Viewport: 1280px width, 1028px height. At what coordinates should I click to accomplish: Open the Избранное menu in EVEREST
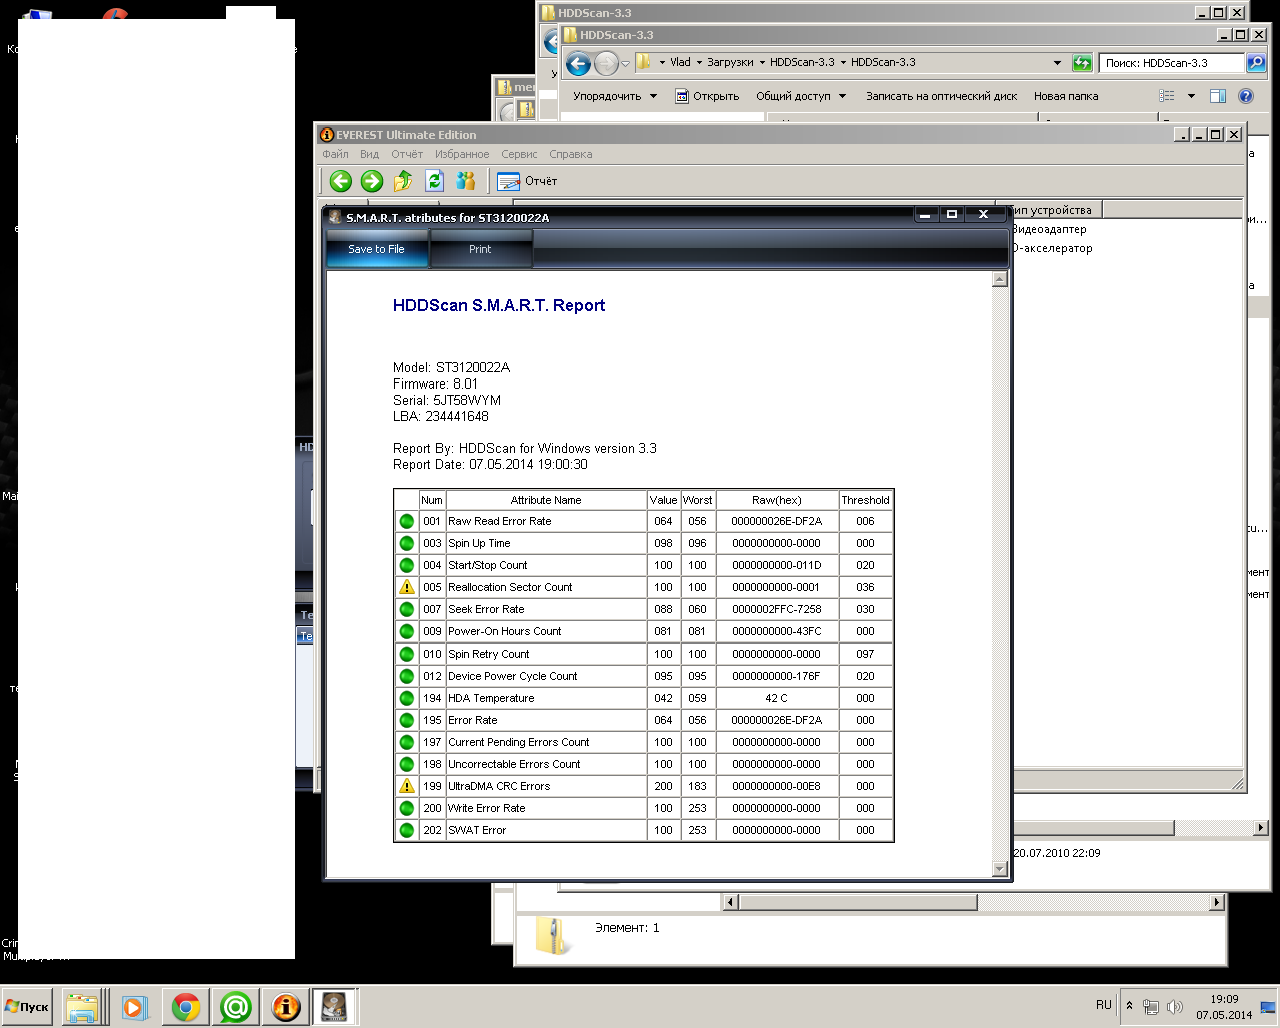coord(462,154)
